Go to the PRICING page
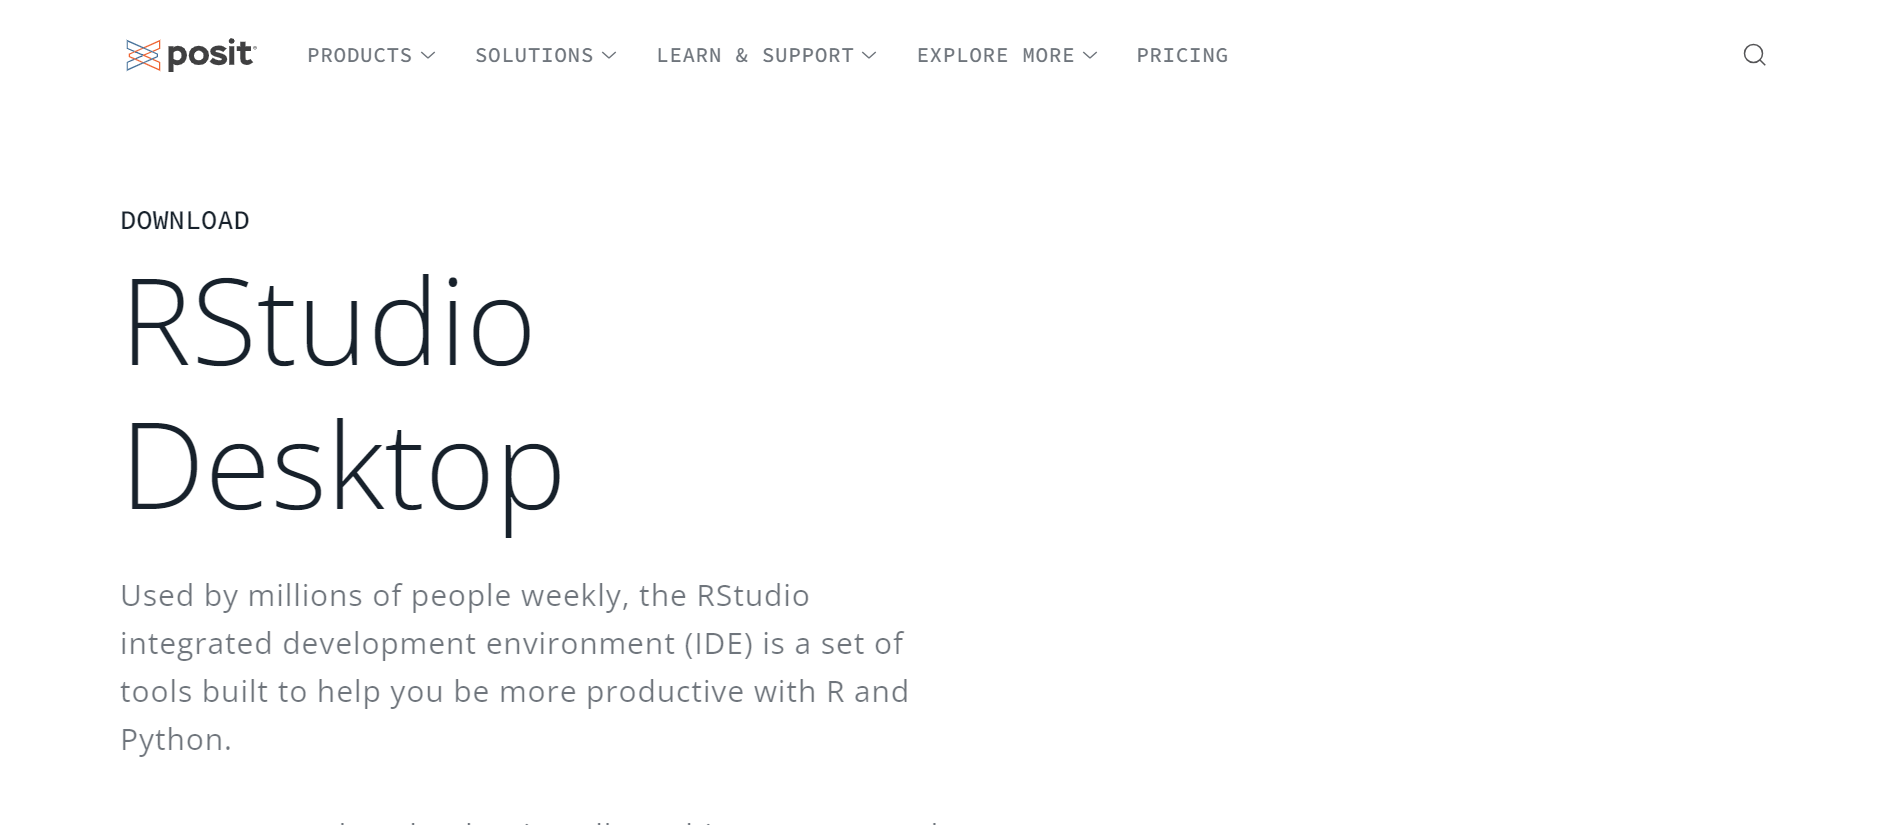Image resolution: width=1894 pixels, height=825 pixels. point(1182,55)
